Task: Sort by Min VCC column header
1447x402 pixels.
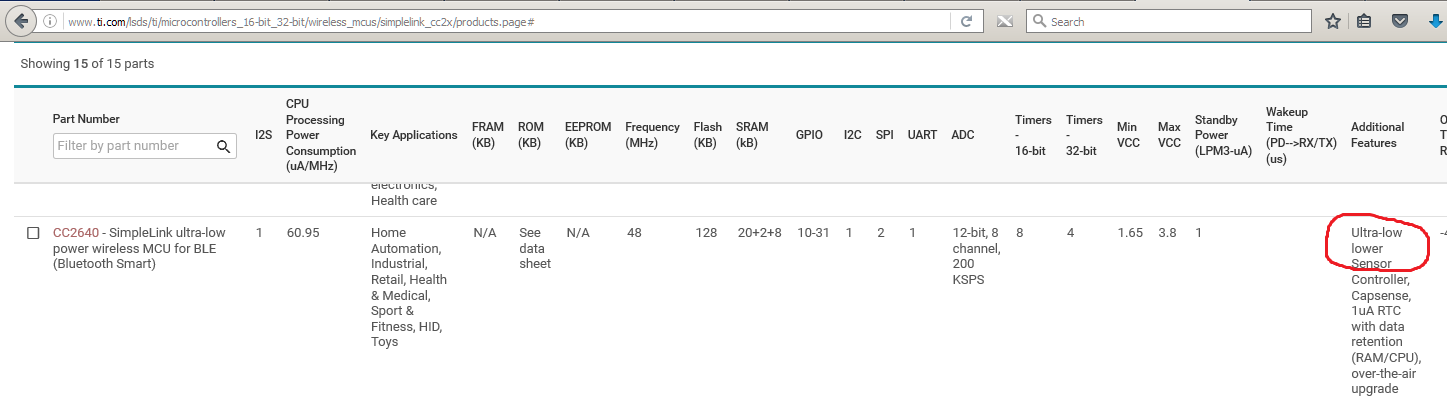Action: click(1129, 135)
